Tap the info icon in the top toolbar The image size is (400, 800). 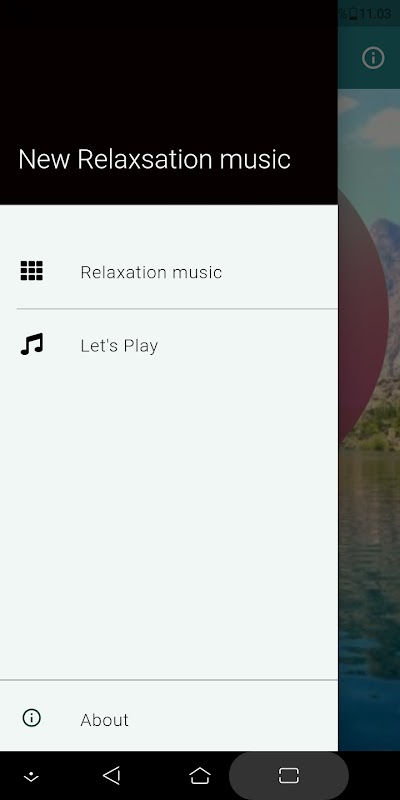pos(373,58)
